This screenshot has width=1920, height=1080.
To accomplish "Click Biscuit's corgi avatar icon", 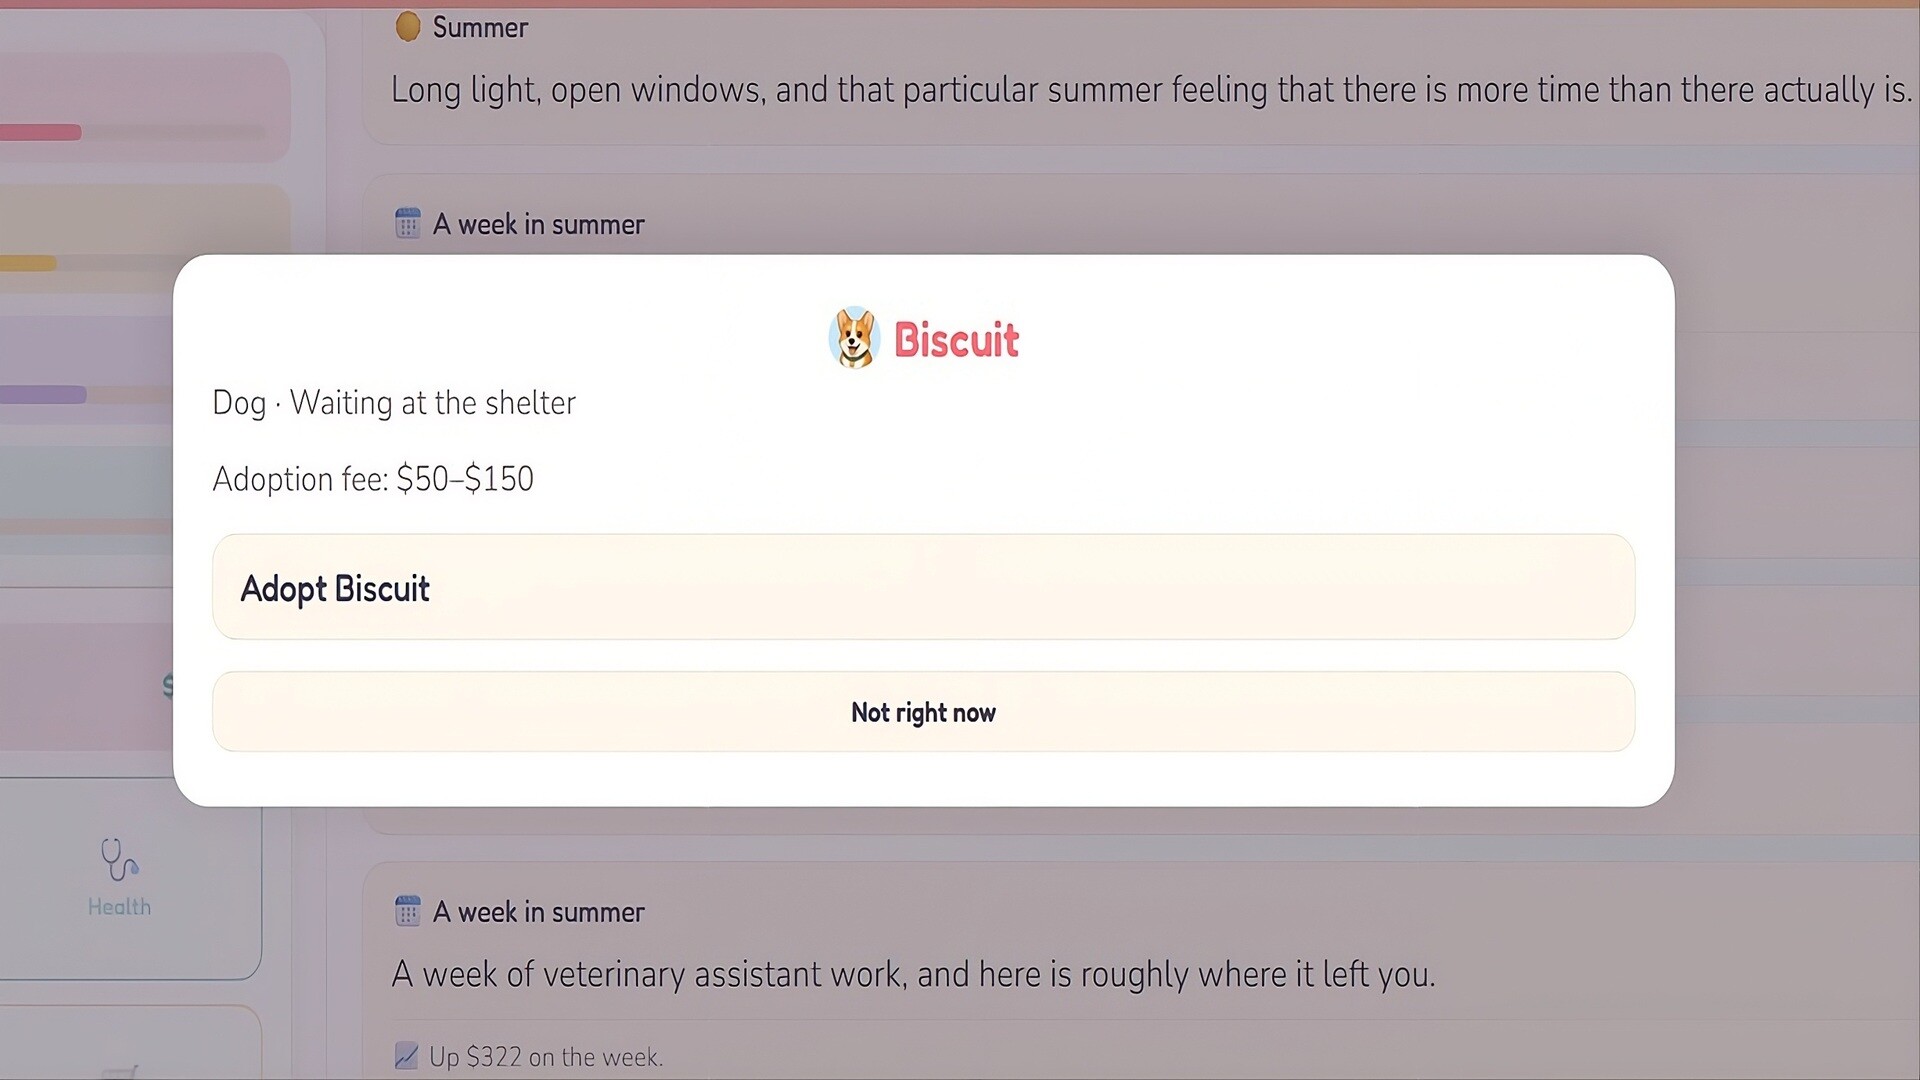I will [854, 338].
